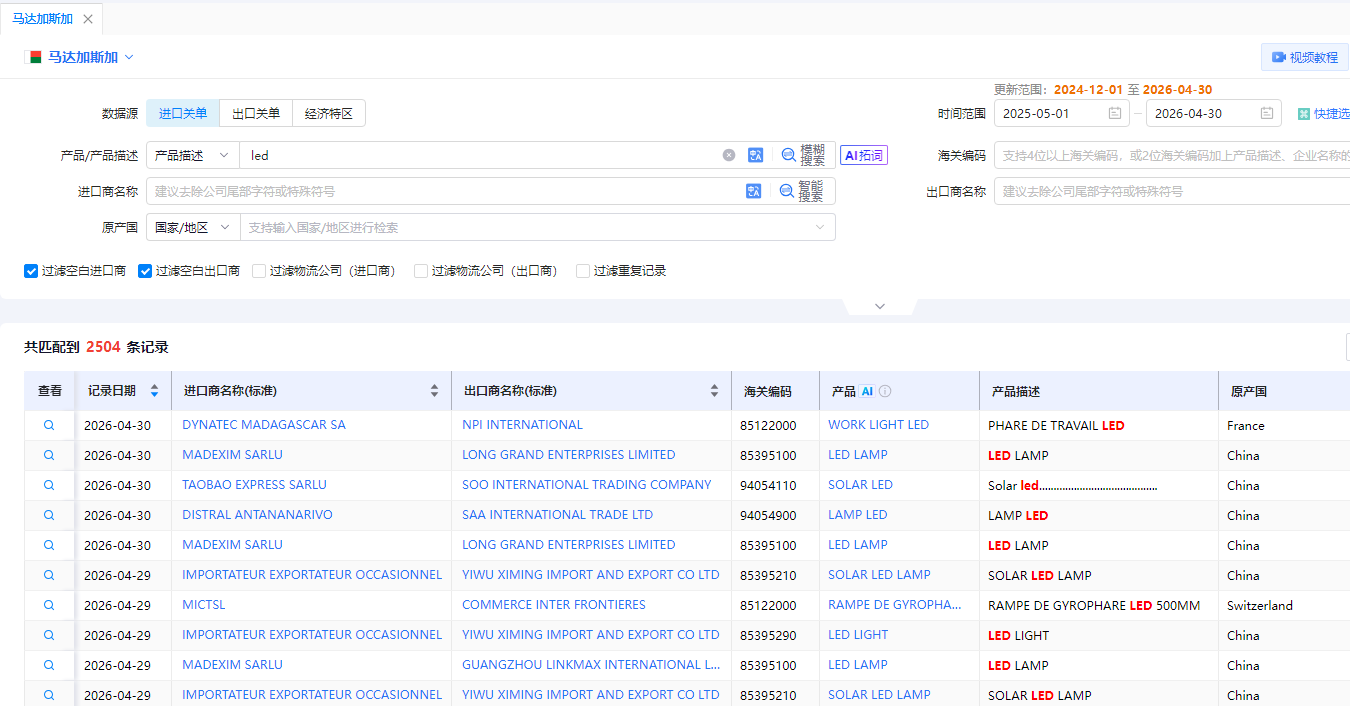This screenshot has height=706, width=1350.
Task: Select 进口关单 data source tab
Action: pyautogui.click(x=183, y=113)
